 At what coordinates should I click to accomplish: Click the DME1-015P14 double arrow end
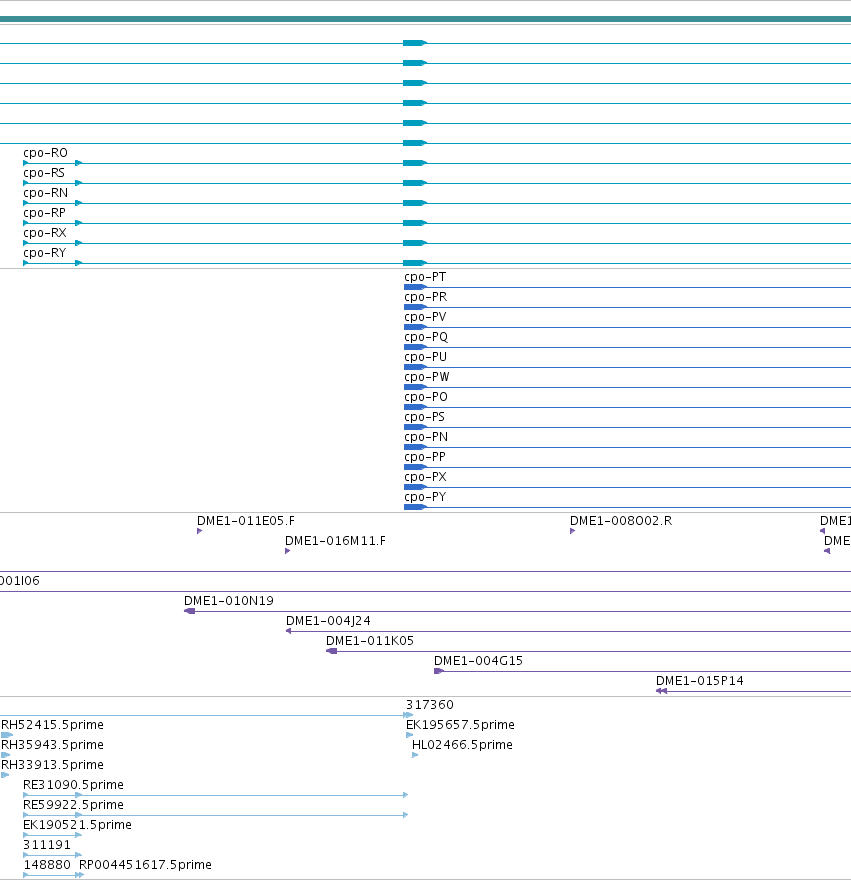[x=661, y=691]
